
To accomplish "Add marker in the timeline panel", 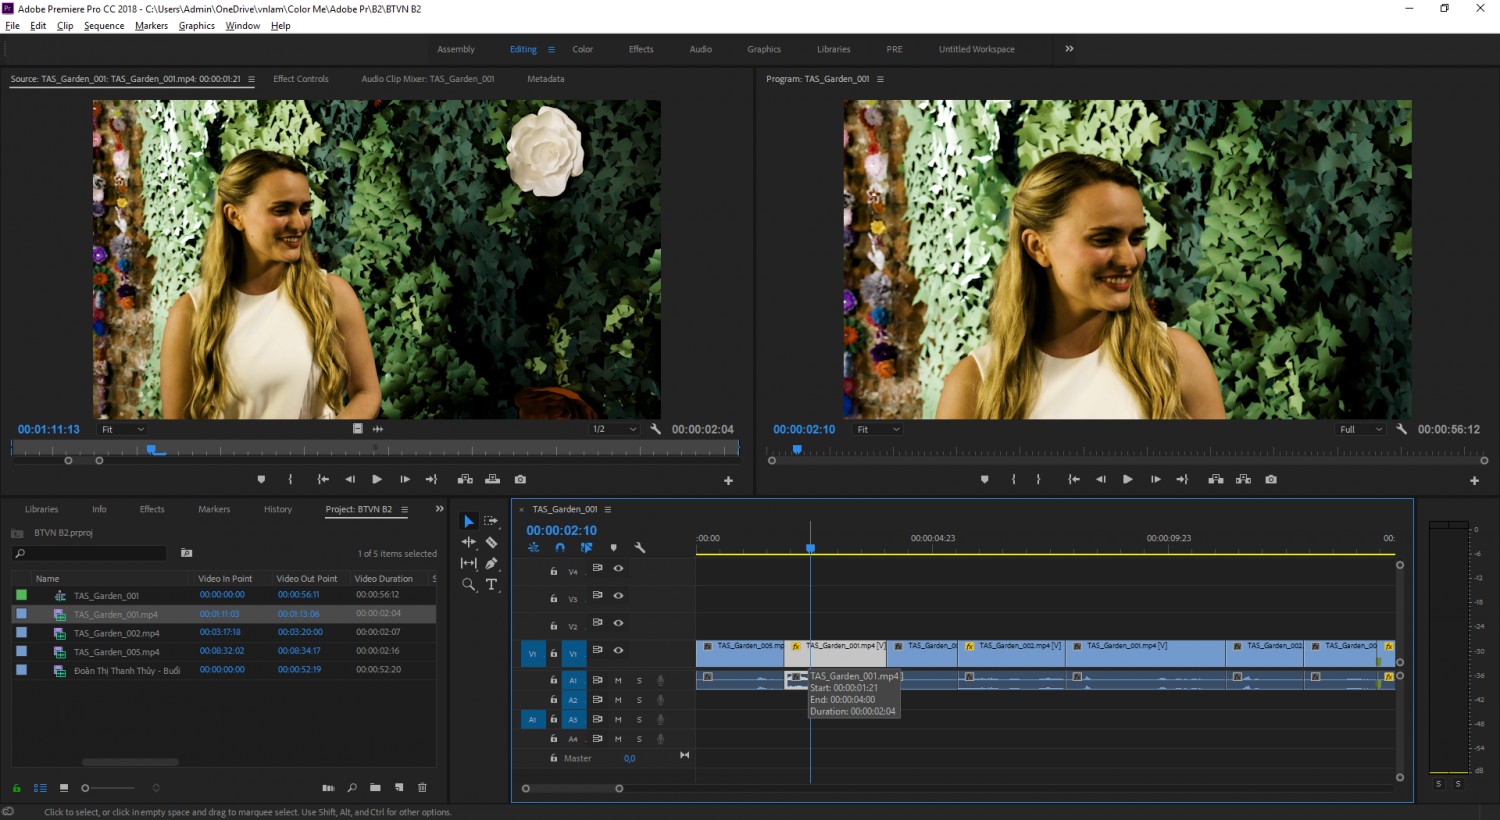I will pyautogui.click(x=613, y=548).
